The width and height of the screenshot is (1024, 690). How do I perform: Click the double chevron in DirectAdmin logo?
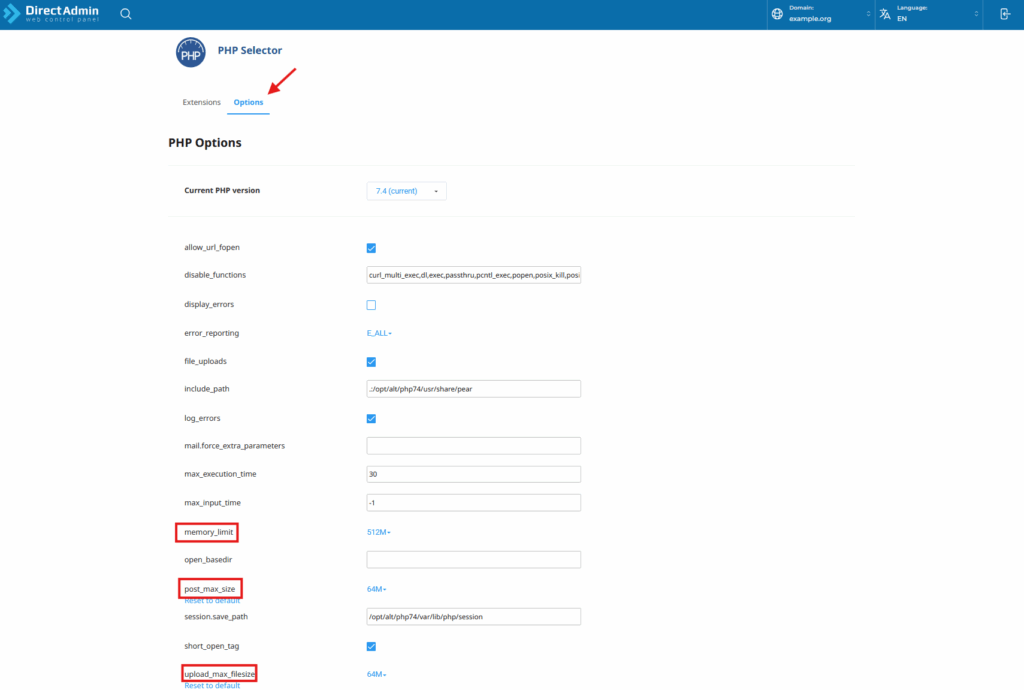tap(14, 13)
